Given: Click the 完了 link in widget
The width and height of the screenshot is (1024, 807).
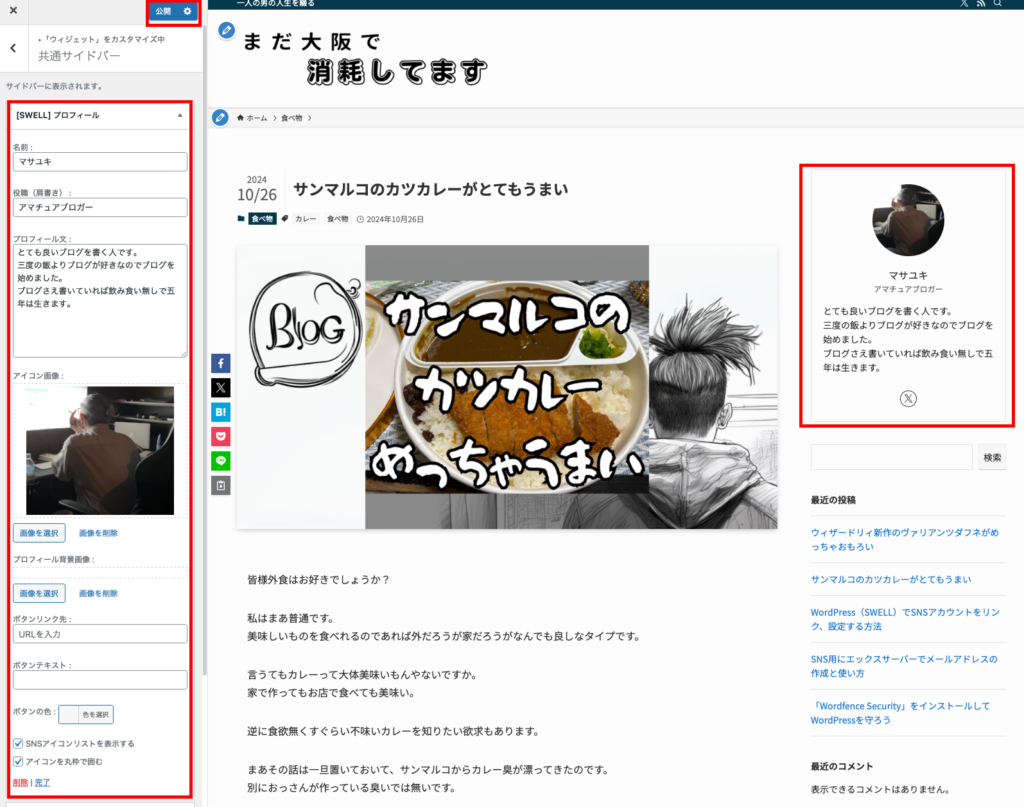Looking at the screenshot, I should [x=42, y=783].
